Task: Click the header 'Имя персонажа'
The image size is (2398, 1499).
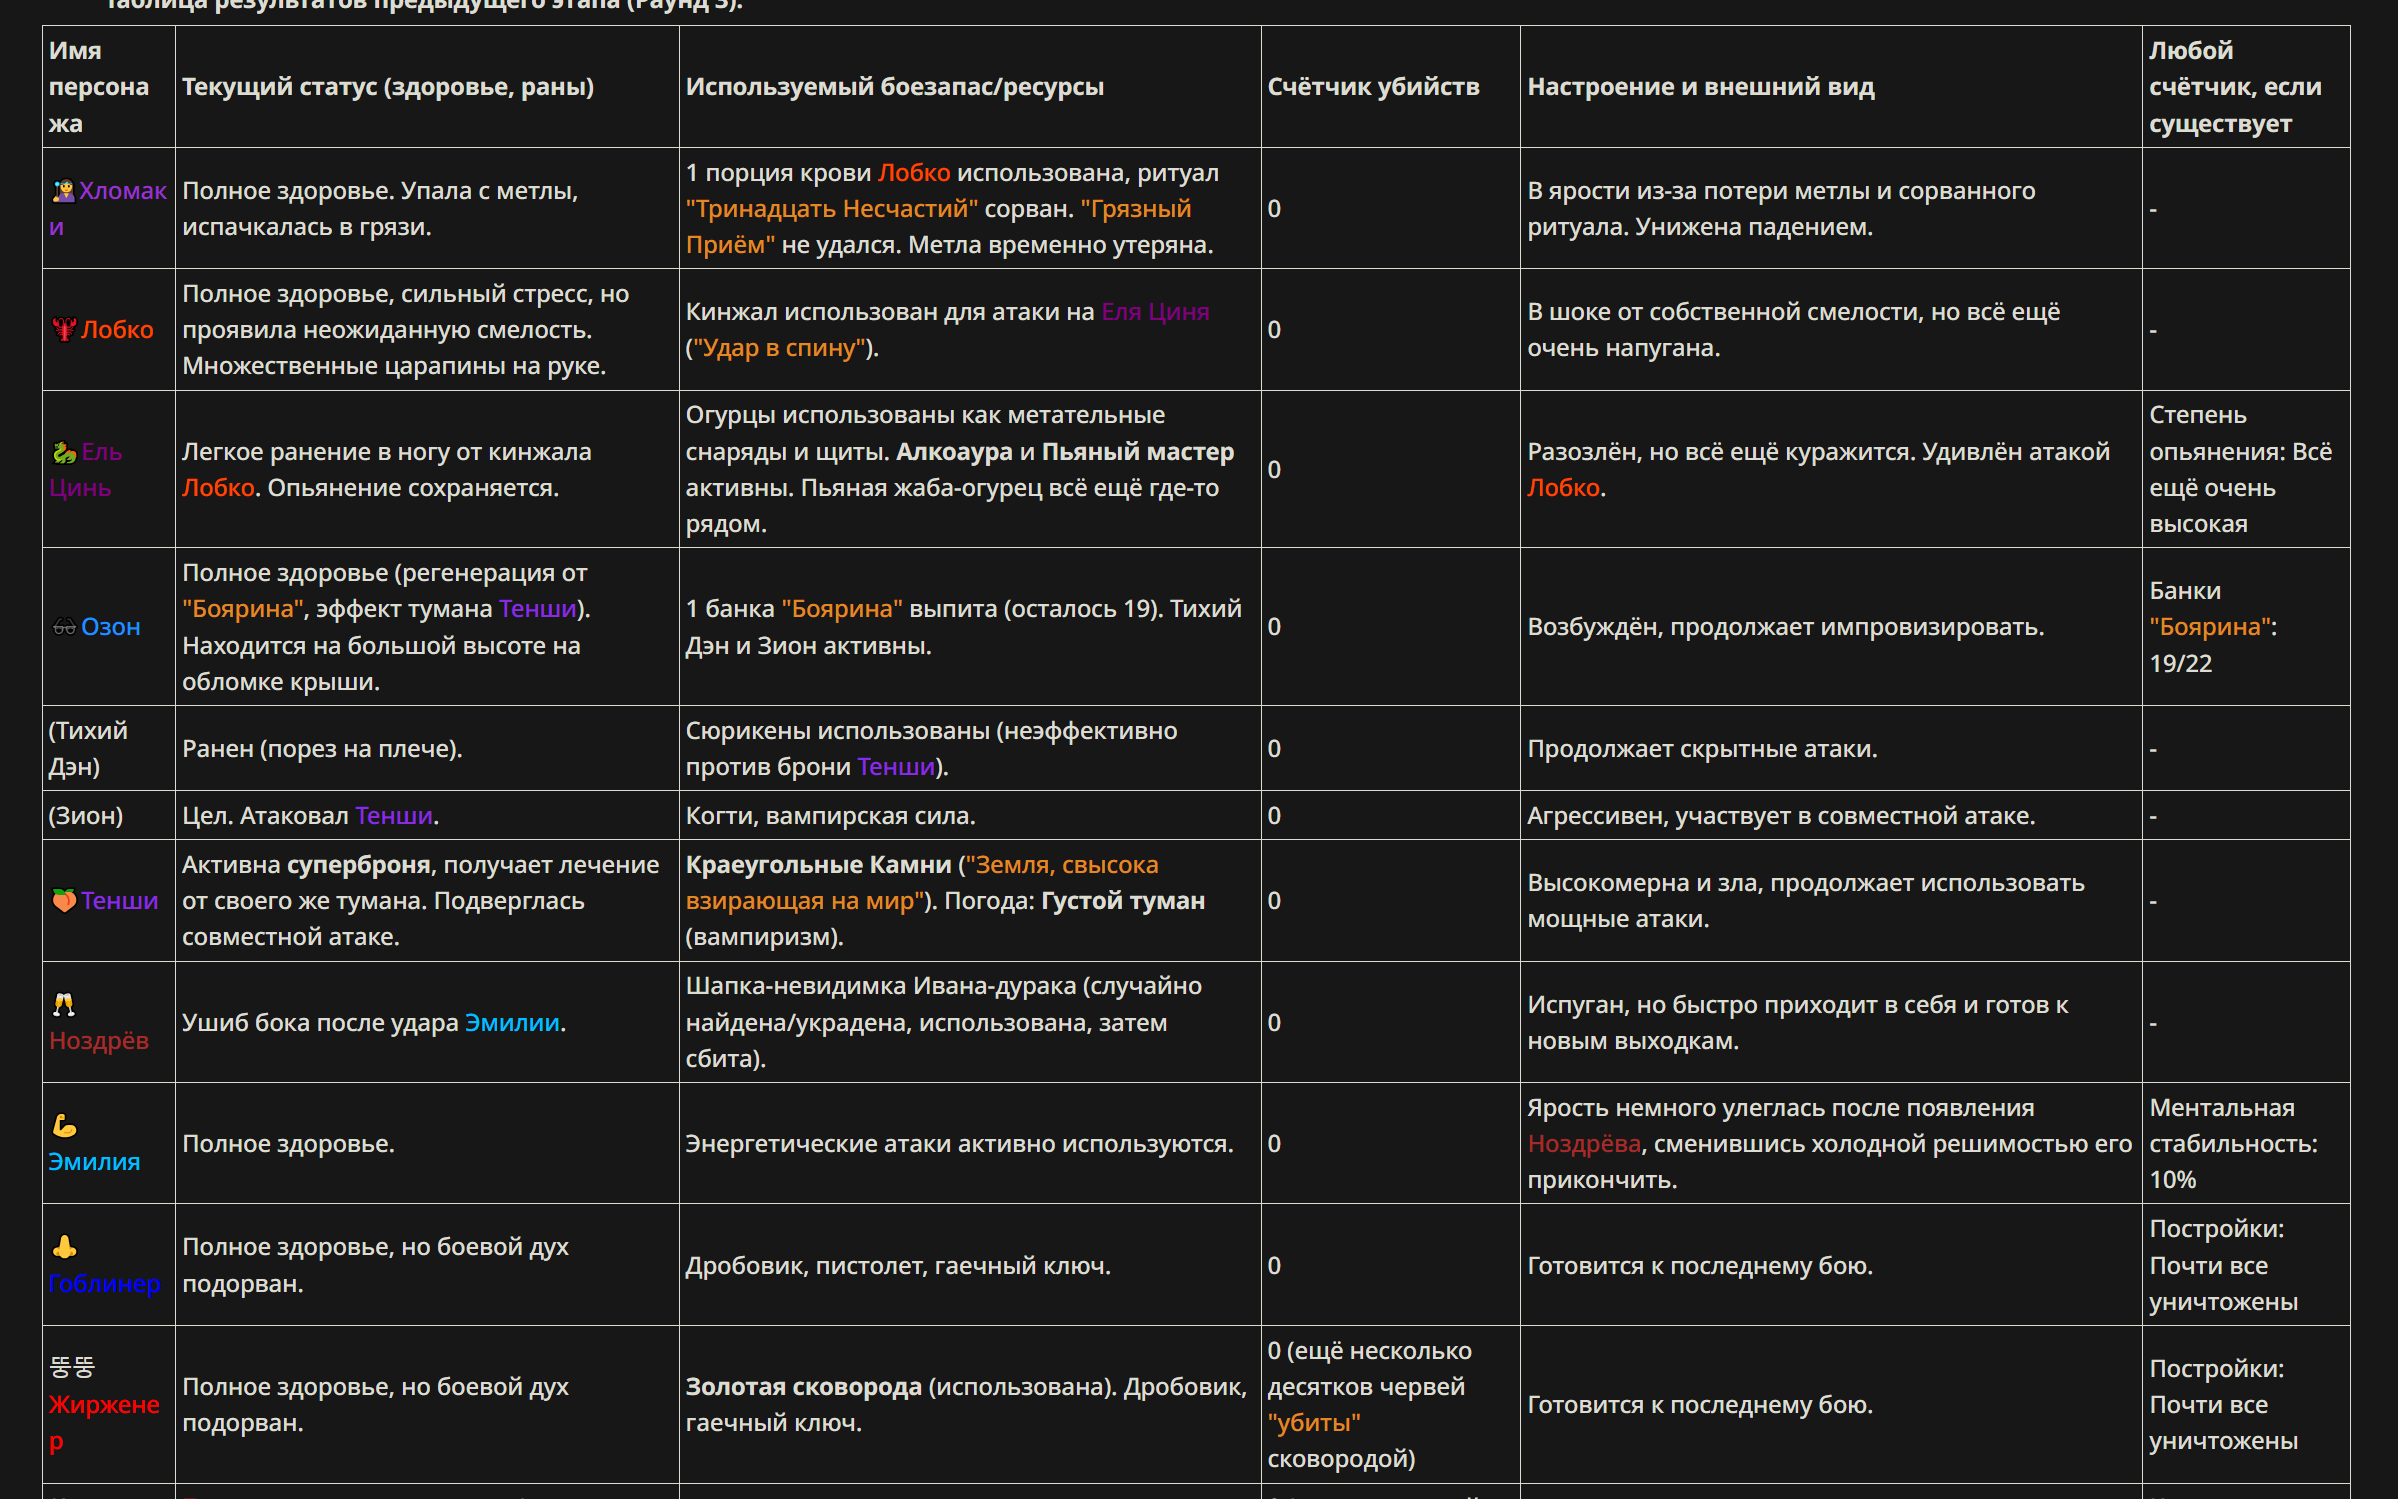Action: [109, 87]
